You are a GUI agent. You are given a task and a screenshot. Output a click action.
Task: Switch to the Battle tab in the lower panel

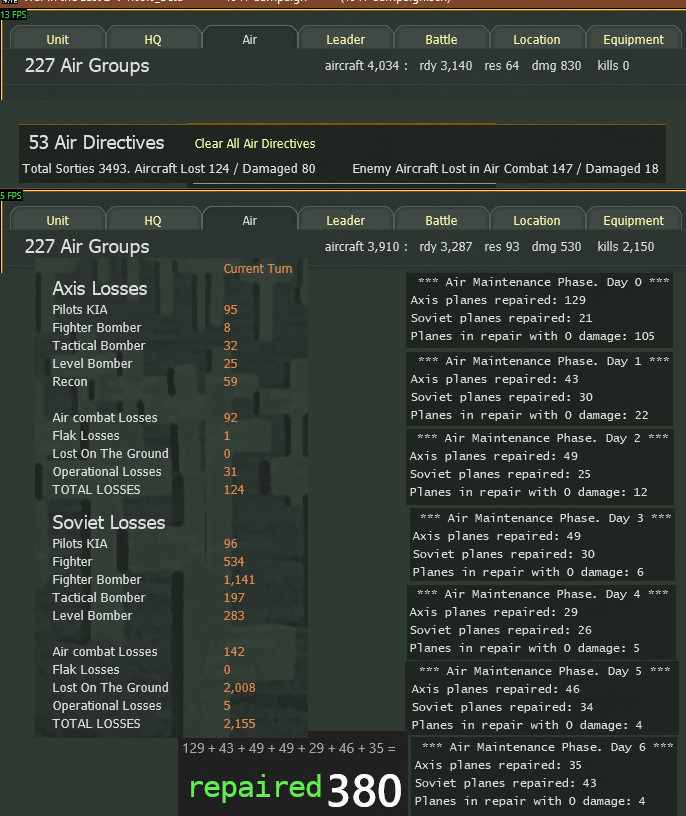pos(441,220)
